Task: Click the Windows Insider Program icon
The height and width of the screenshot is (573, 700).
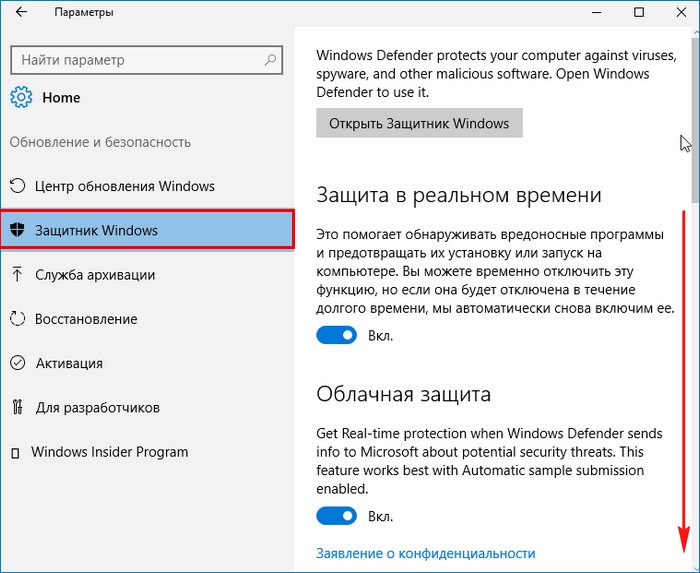Action: click(15, 453)
